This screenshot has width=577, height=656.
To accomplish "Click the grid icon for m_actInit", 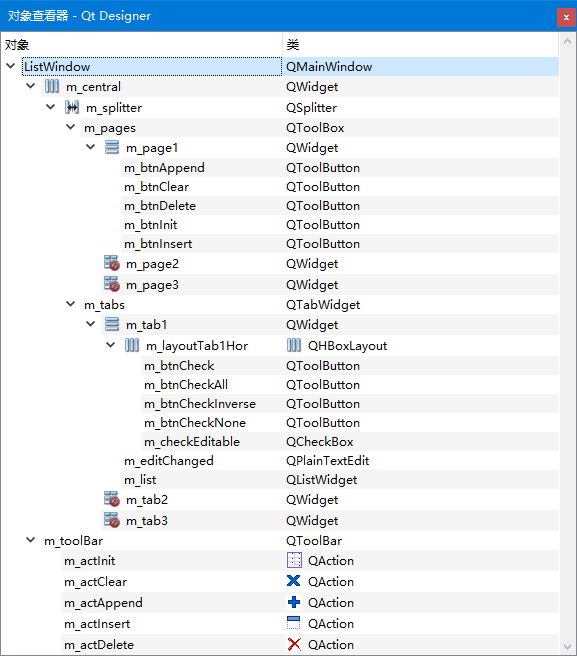I will tap(294, 560).
